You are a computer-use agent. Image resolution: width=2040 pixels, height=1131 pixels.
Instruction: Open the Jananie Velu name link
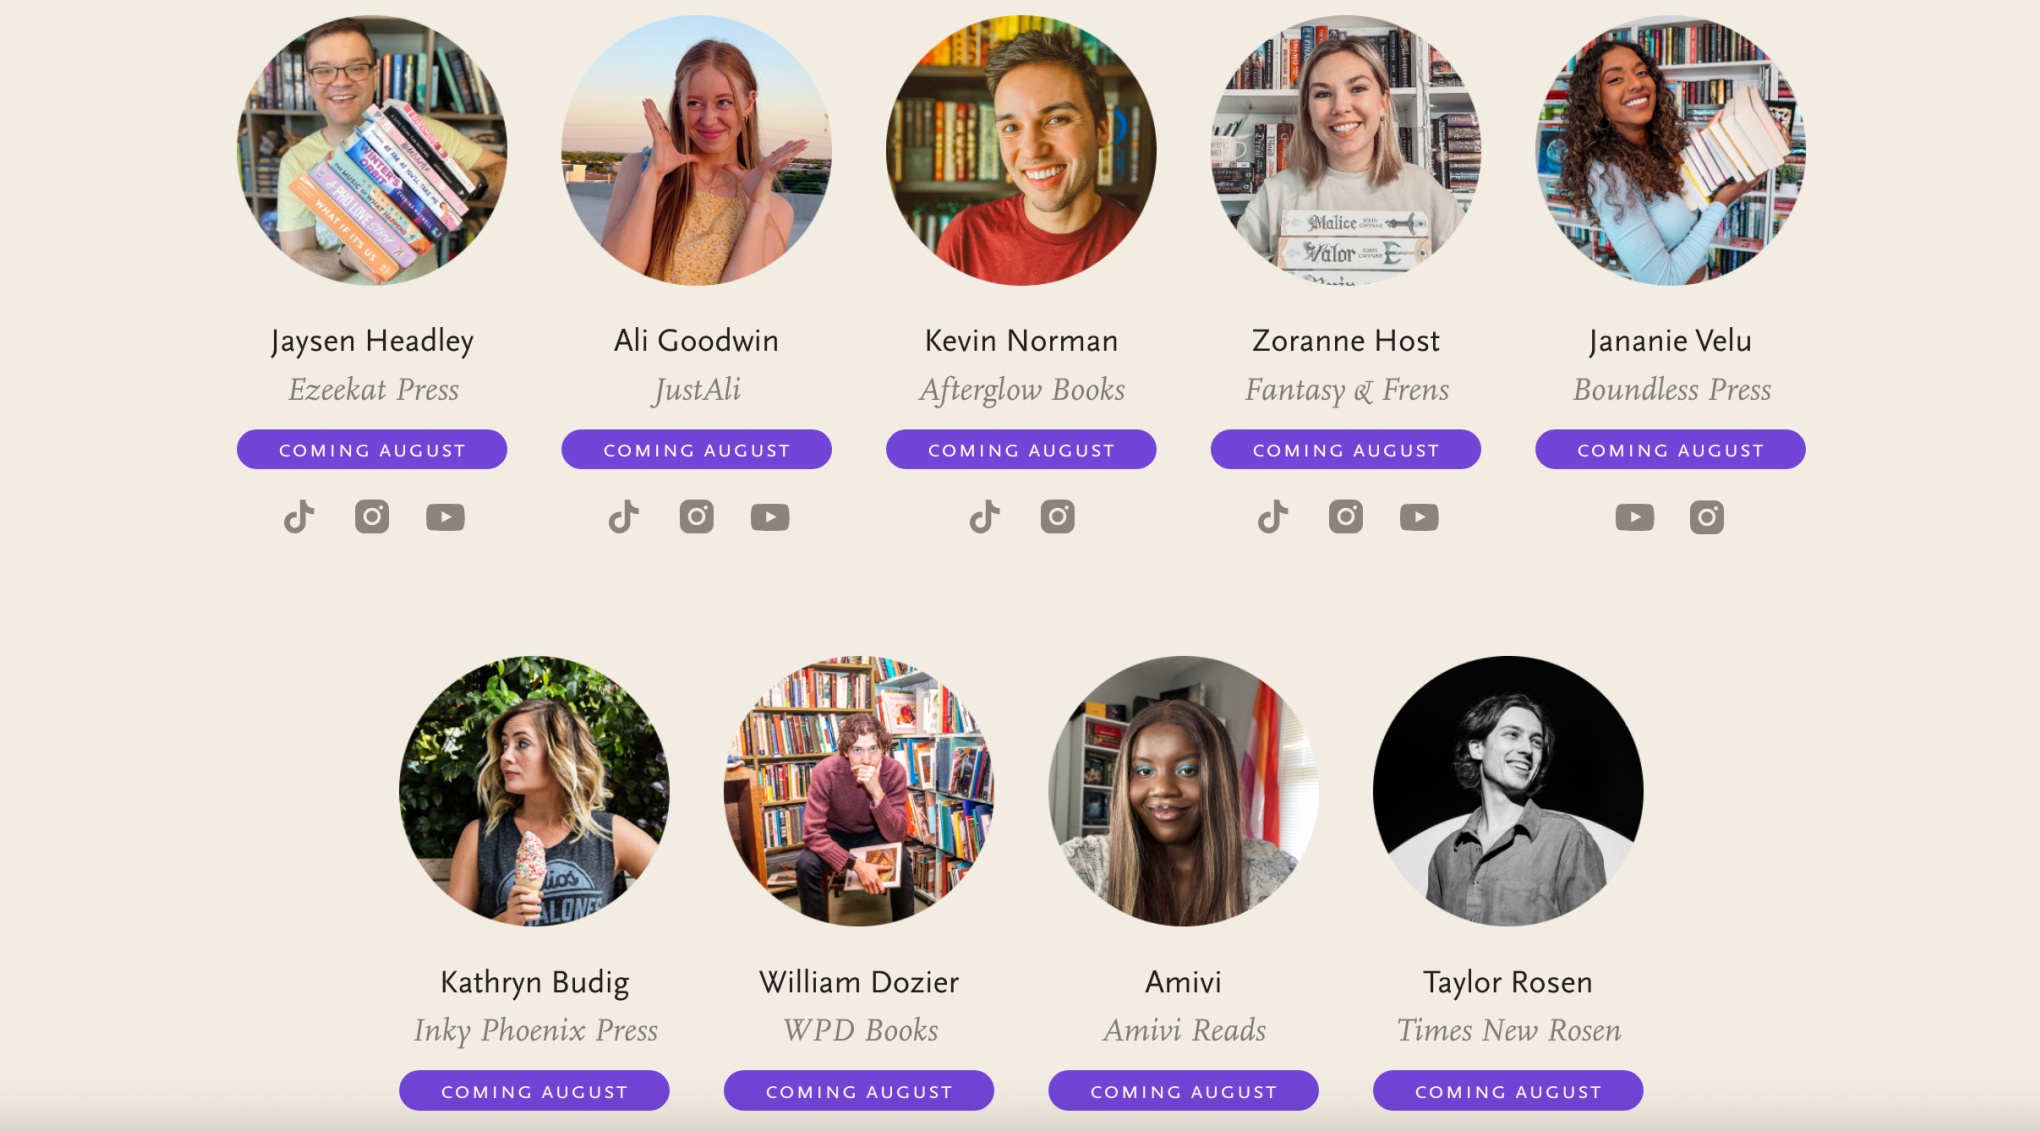(x=1670, y=341)
